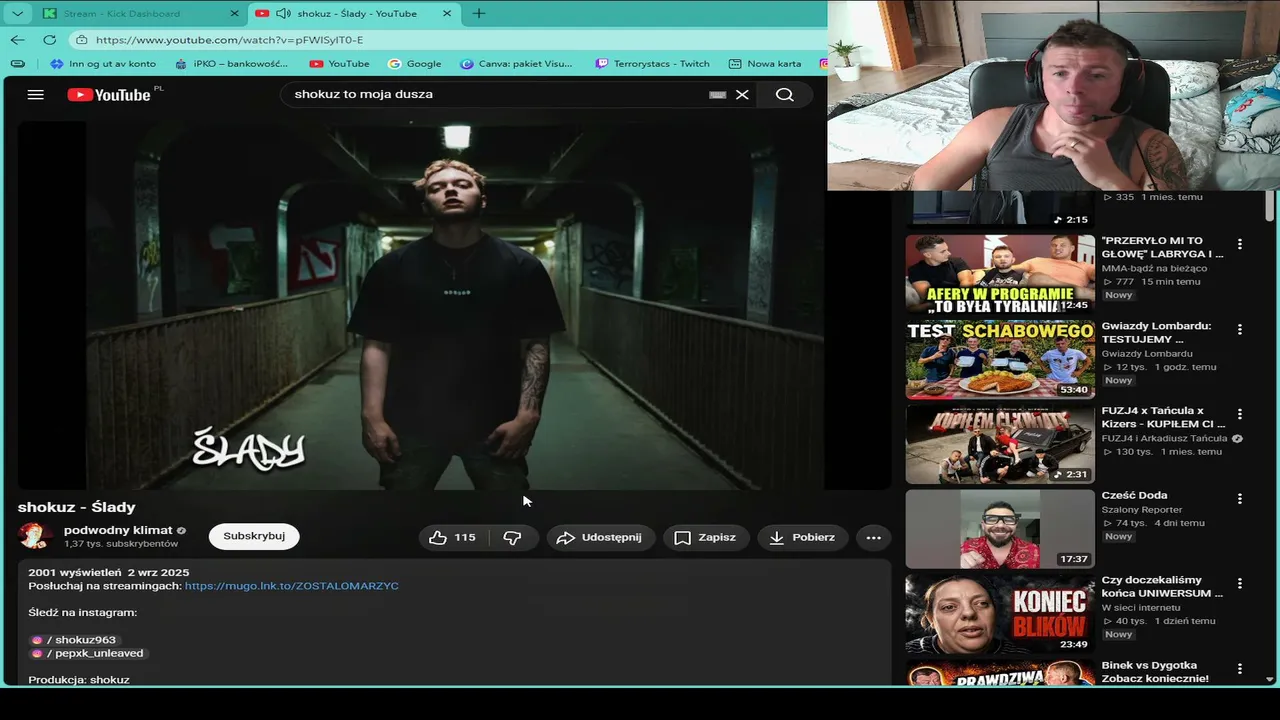1280x720 pixels.
Task: Mute the YouTube tab via speaker icon
Action: click(283, 14)
